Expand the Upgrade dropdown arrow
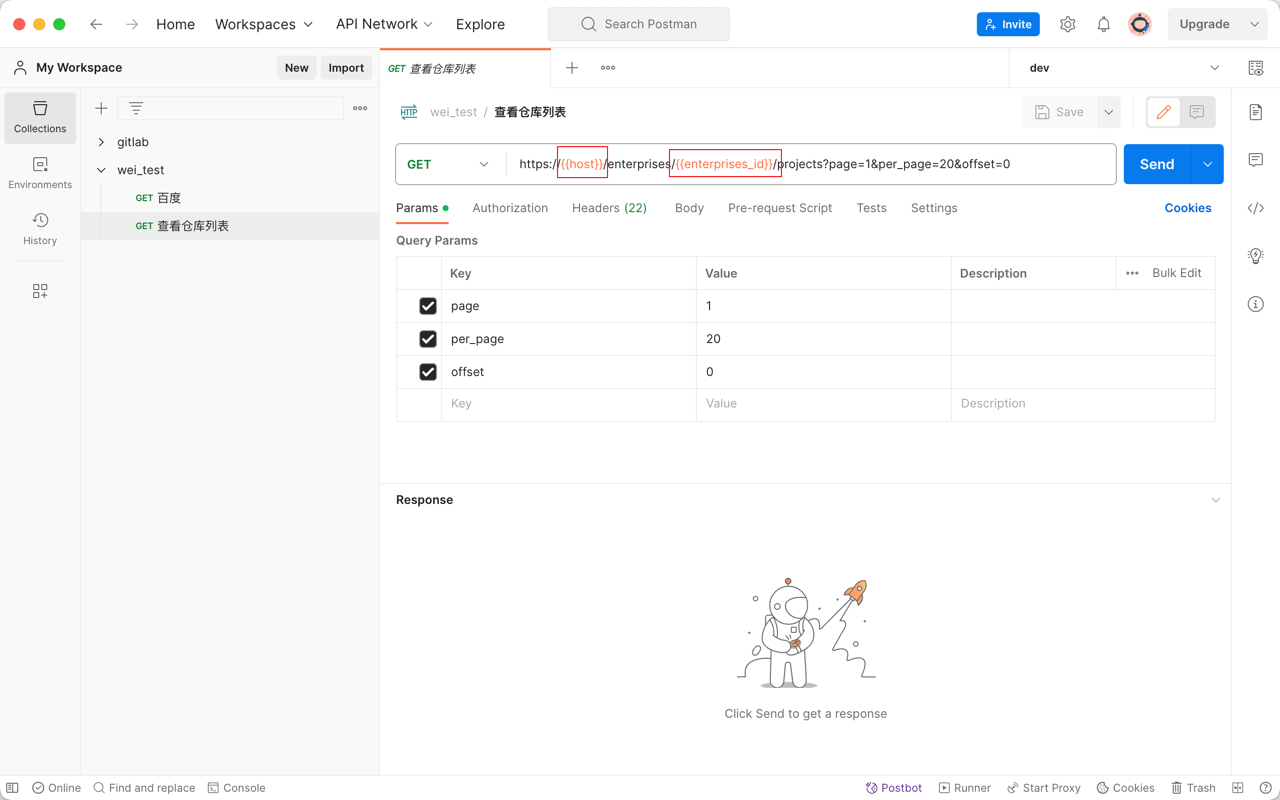 [1254, 24]
